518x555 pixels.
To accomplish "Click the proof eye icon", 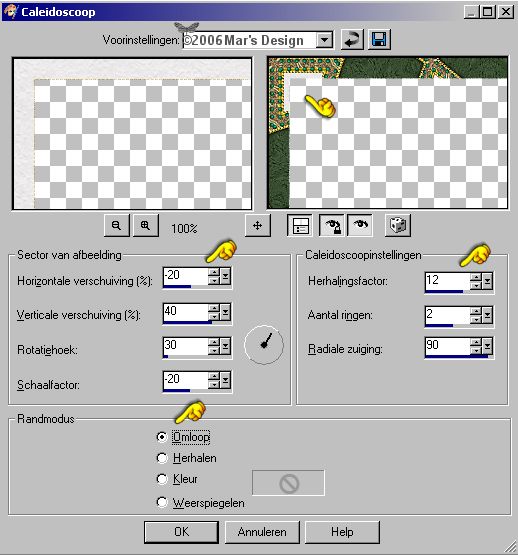I will [360, 225].
